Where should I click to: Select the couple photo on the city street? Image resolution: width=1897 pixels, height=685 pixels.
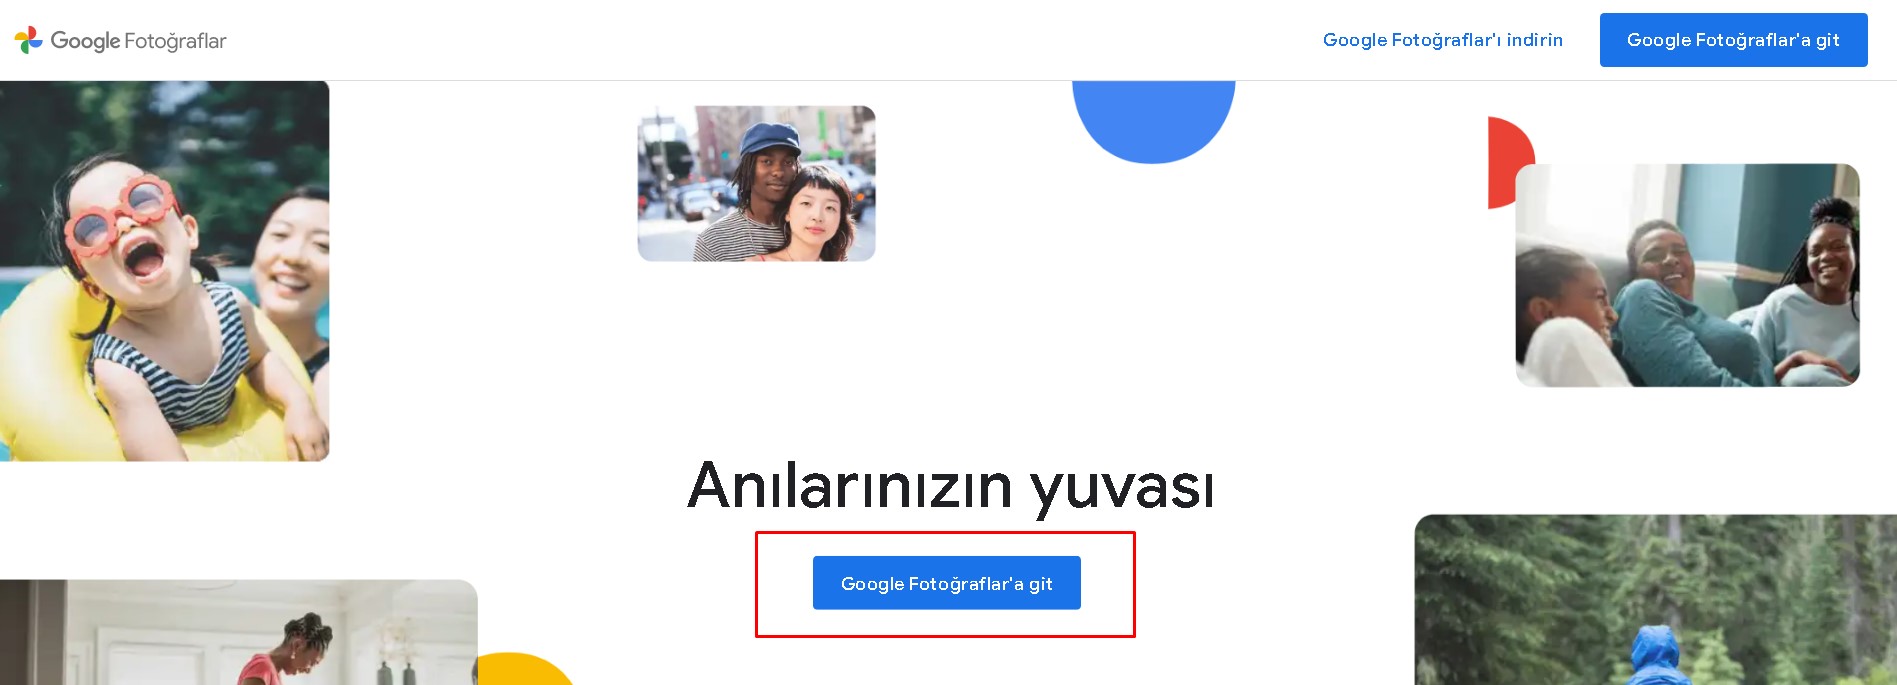756,184
